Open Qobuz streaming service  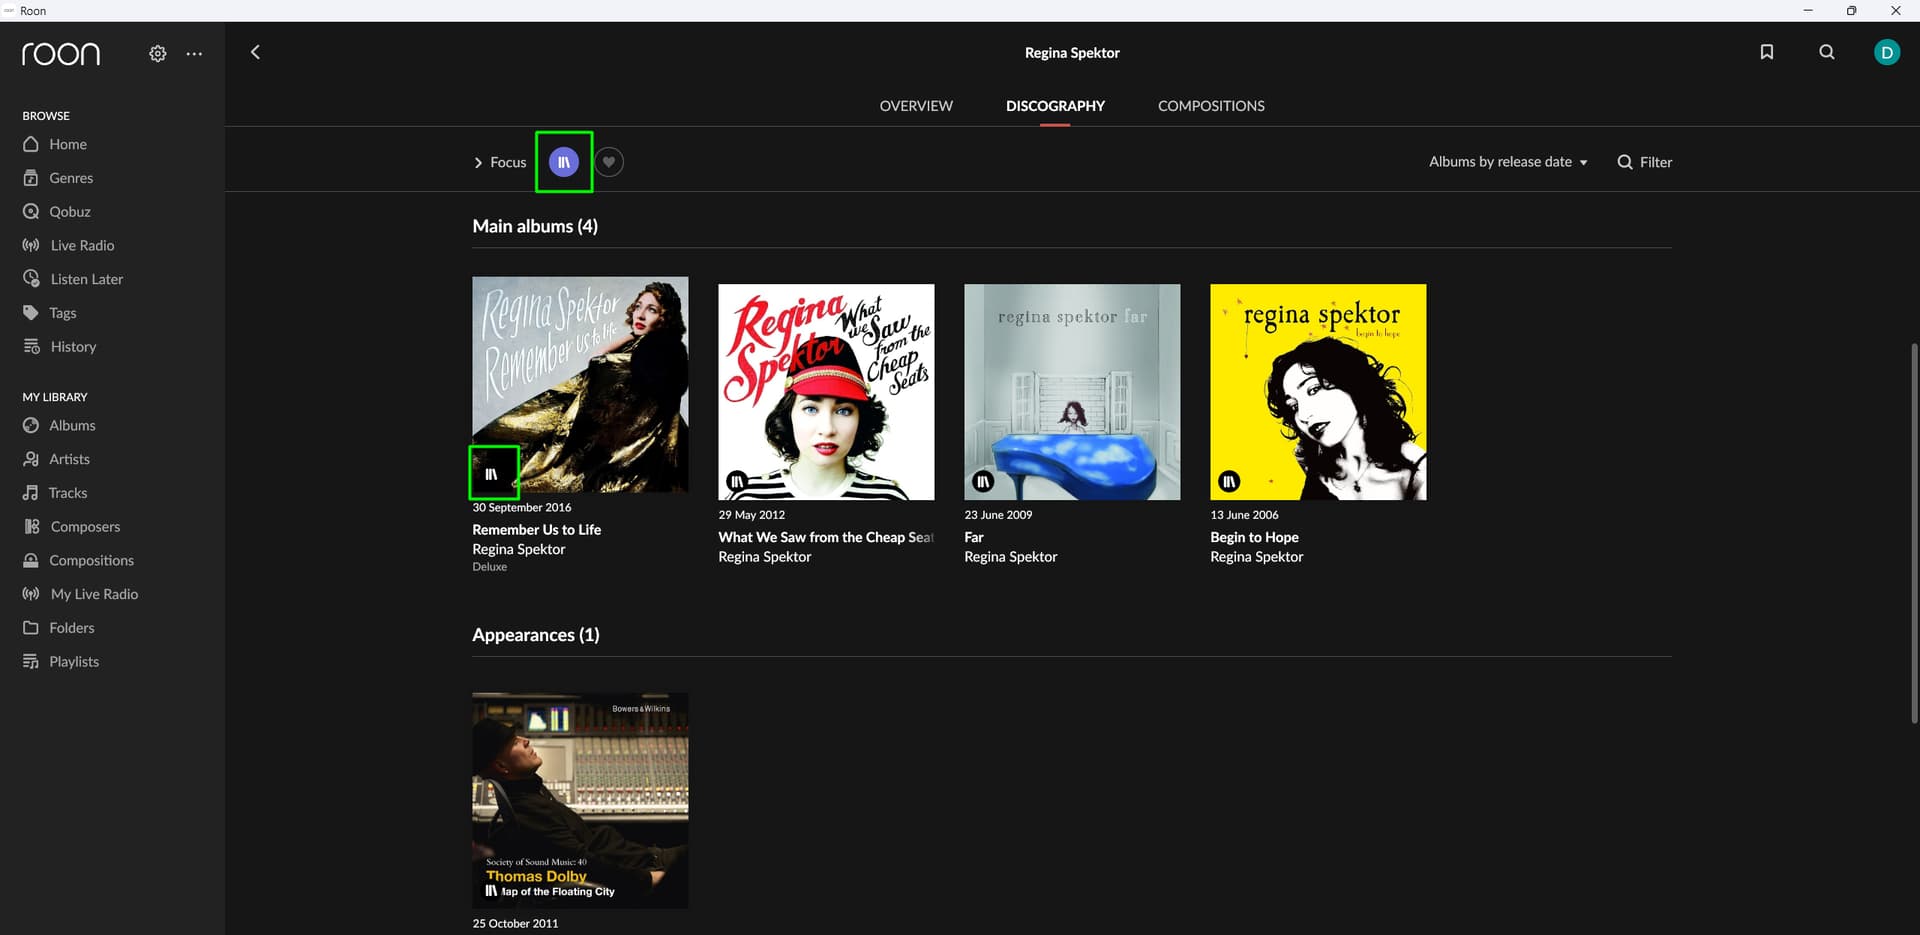pos(57,212)
